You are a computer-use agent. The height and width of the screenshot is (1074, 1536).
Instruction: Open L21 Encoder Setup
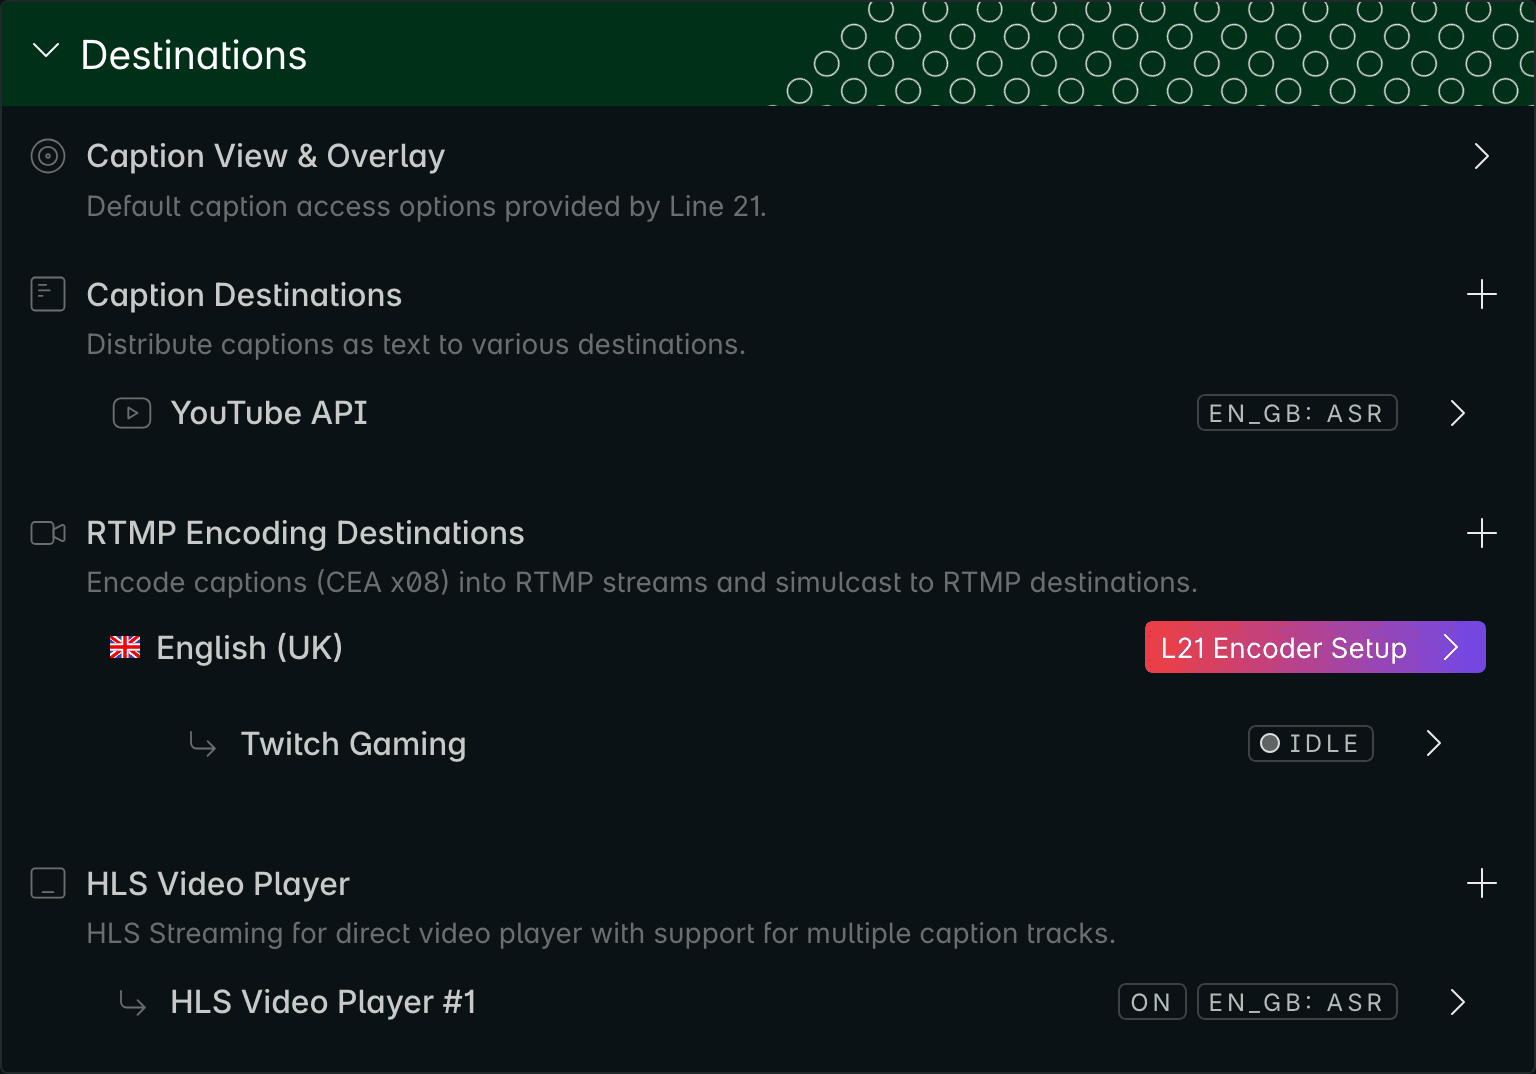click(x=1315, y=647)
